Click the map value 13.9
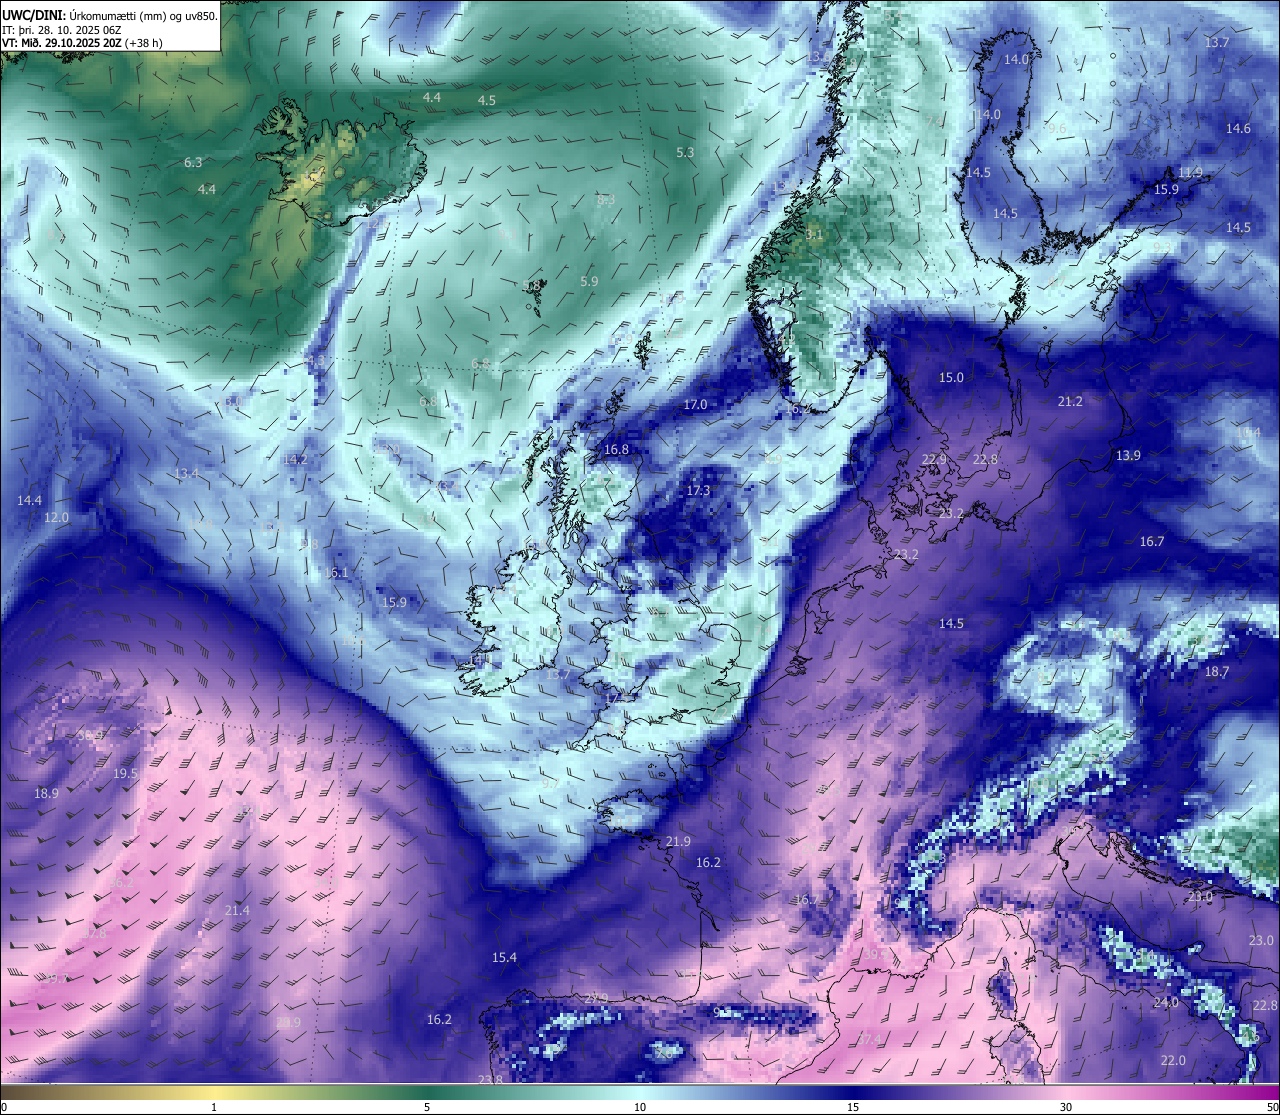 pyautogui.click(x=1128, y=455)
